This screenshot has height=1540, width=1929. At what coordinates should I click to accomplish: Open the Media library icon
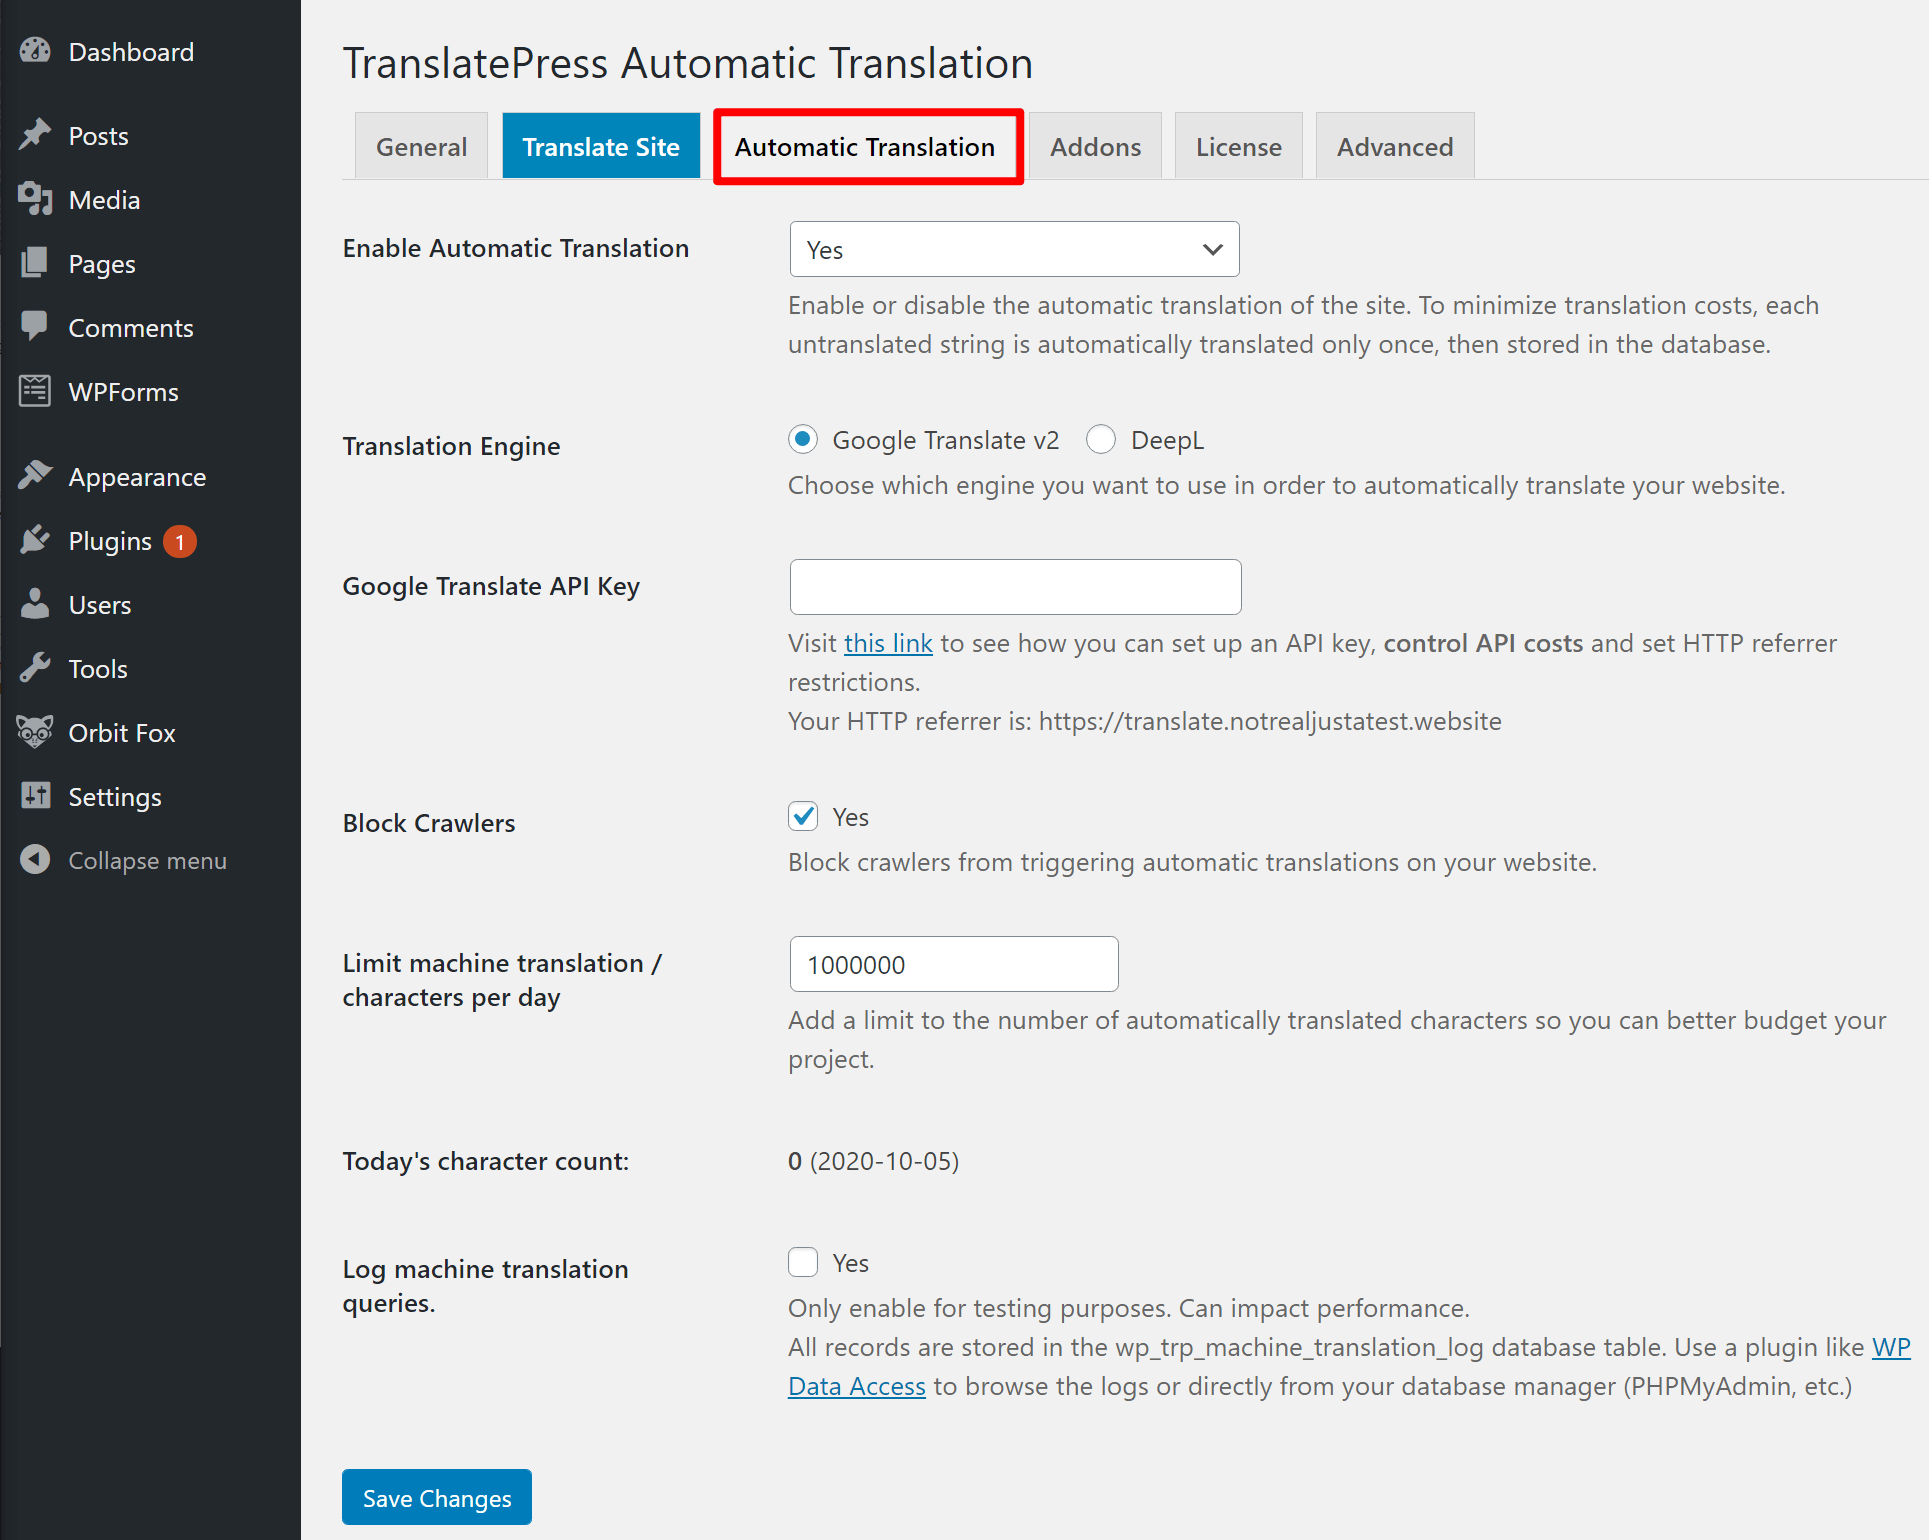pos(36,199)
